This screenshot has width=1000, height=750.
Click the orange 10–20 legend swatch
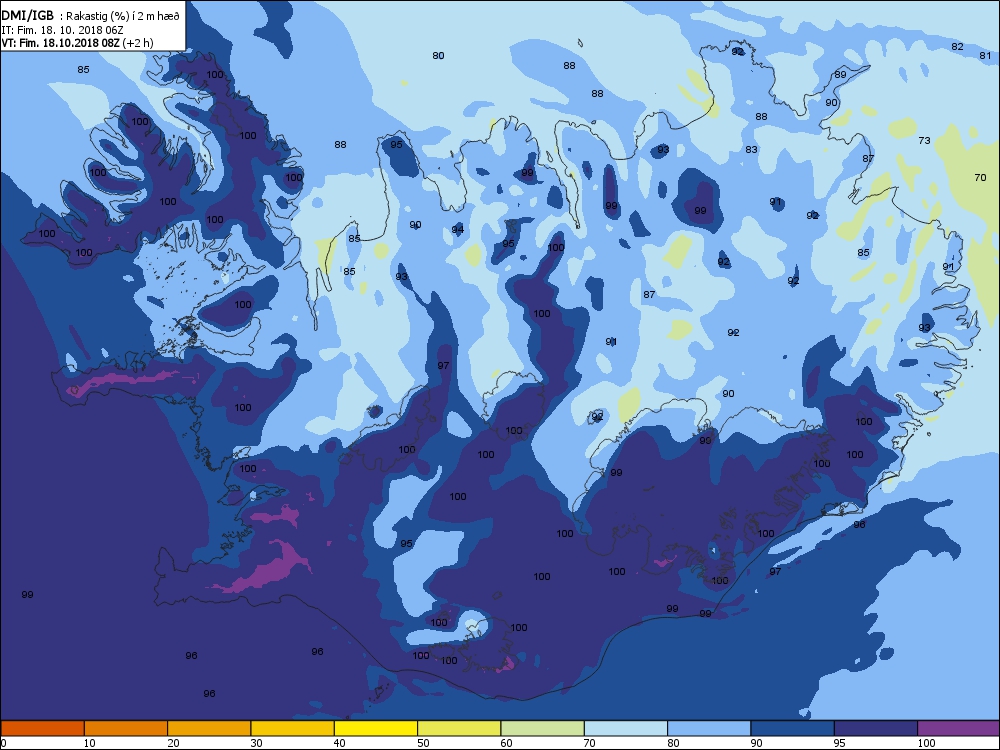click(x=126, y=728)
